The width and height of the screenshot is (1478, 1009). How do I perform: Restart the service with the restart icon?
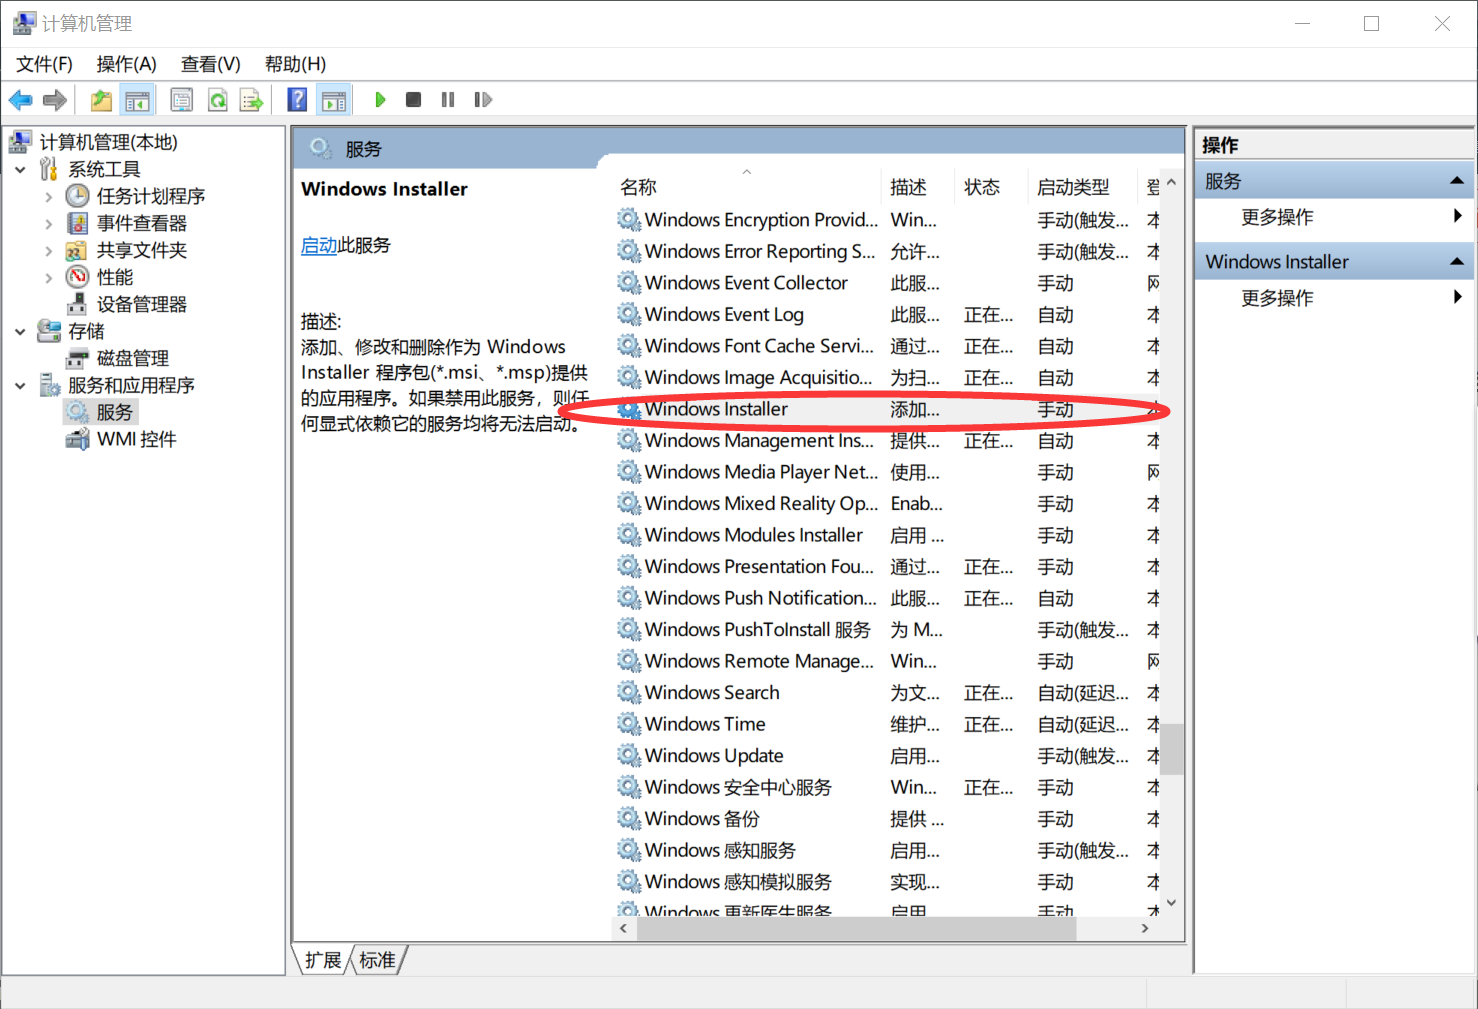point(483,100)
